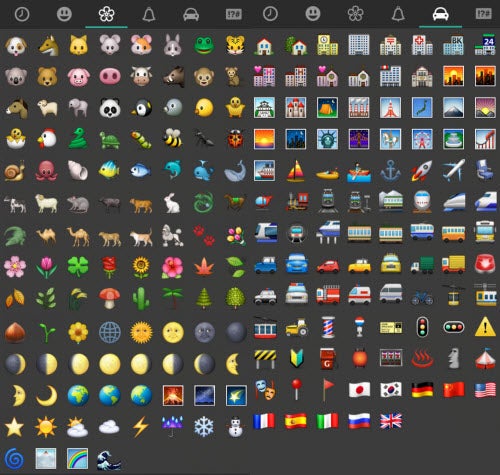Open the bell tab in nature panel
This screenshot has width=500, height=475.
[149, 14]
